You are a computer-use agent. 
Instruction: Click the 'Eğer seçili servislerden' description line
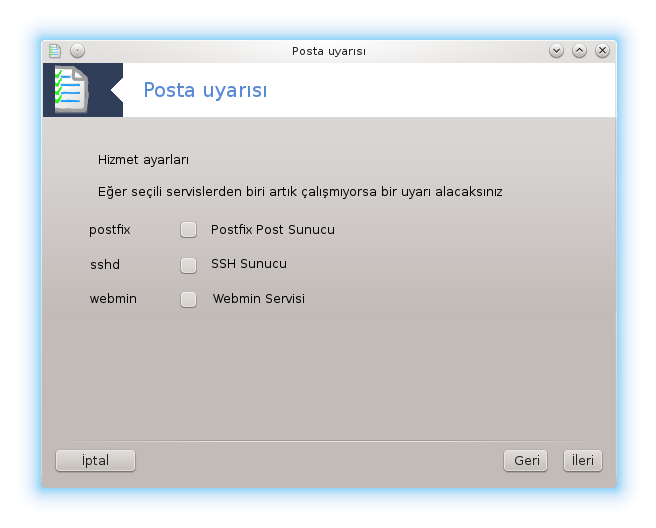click(300, 192)
